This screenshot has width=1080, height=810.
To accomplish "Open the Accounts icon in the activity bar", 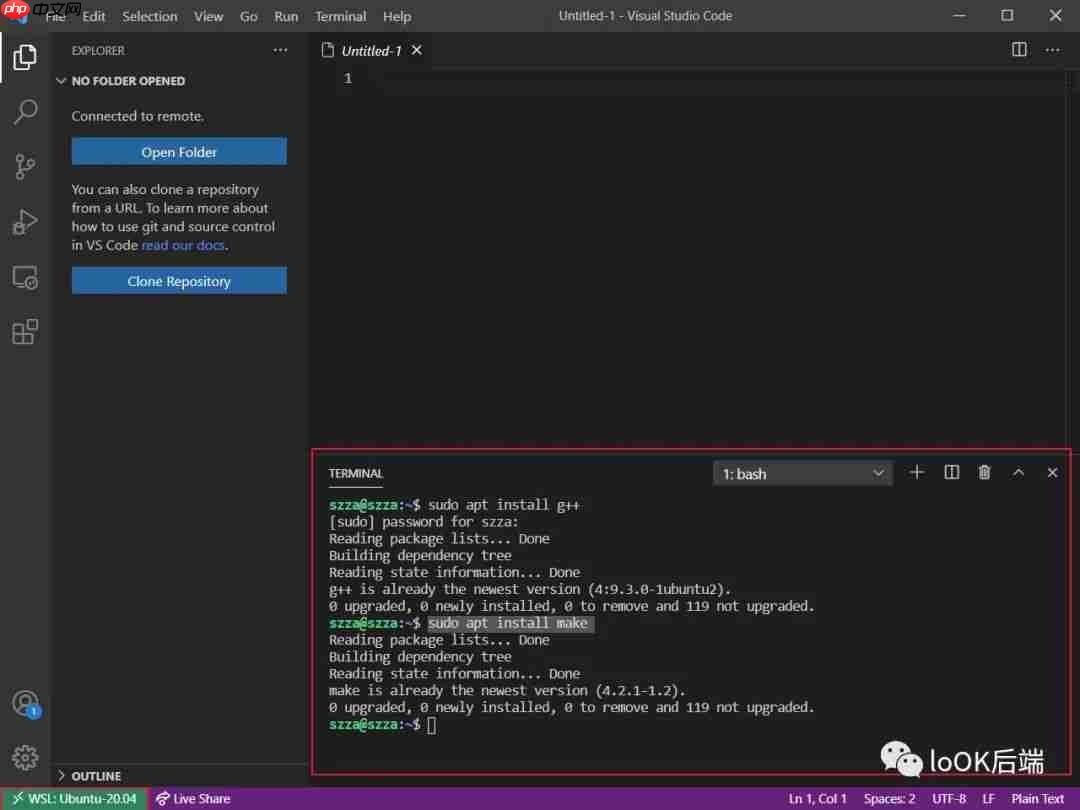I will point(24,703).
